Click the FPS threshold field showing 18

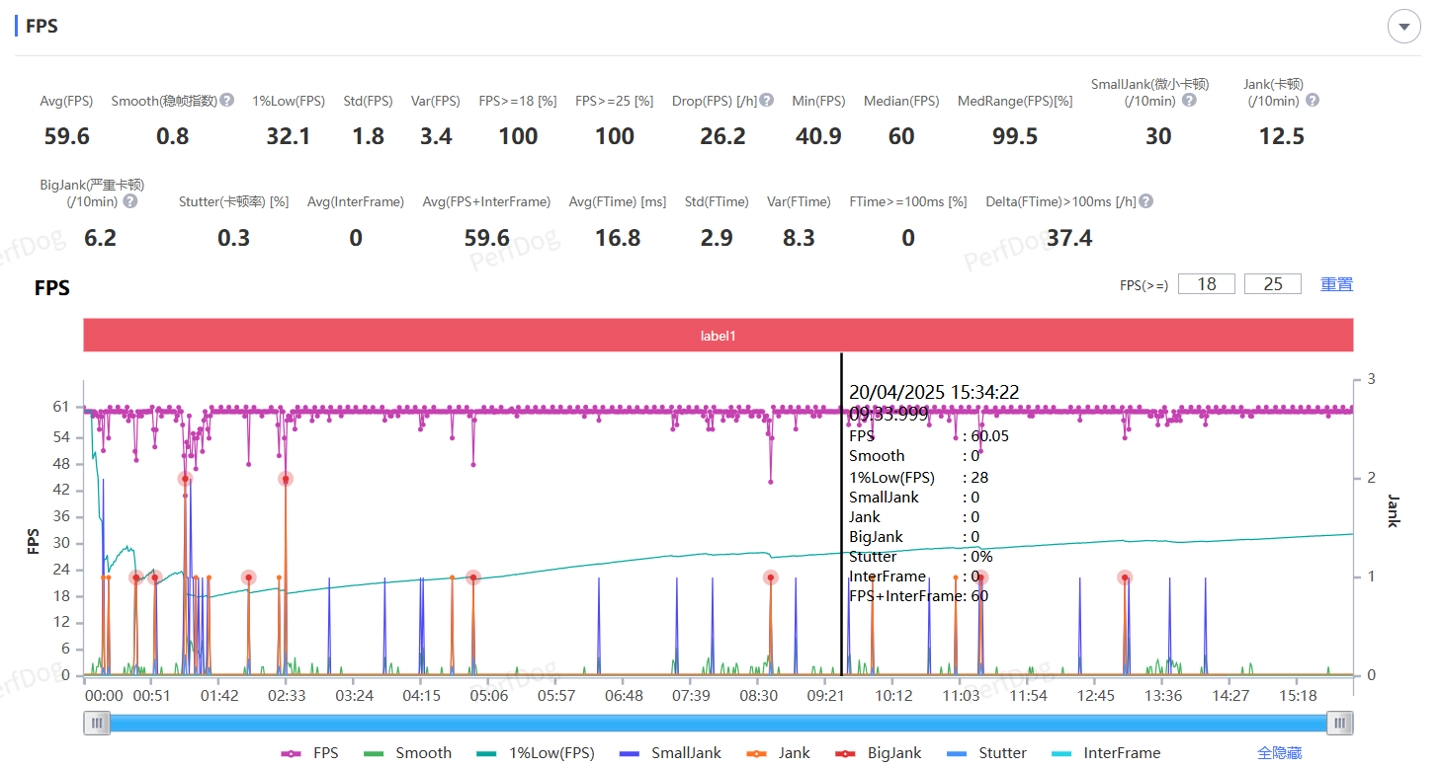[x=1206, y=284]
